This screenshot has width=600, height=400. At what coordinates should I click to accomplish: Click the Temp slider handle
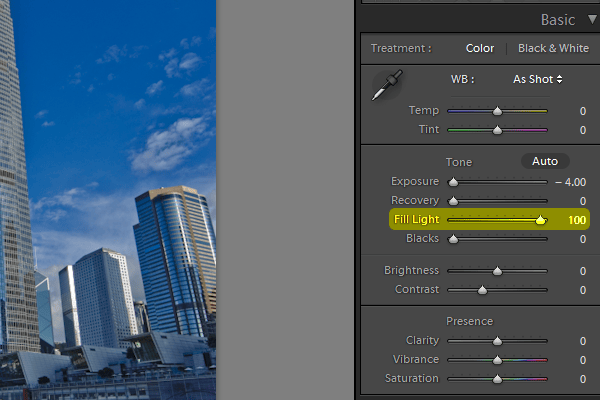click(x=497, y=111)
